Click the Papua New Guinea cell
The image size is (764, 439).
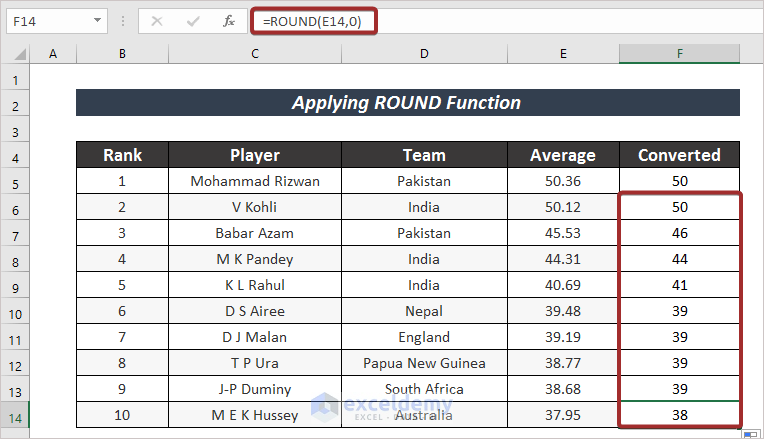click(x=424, y=363)
